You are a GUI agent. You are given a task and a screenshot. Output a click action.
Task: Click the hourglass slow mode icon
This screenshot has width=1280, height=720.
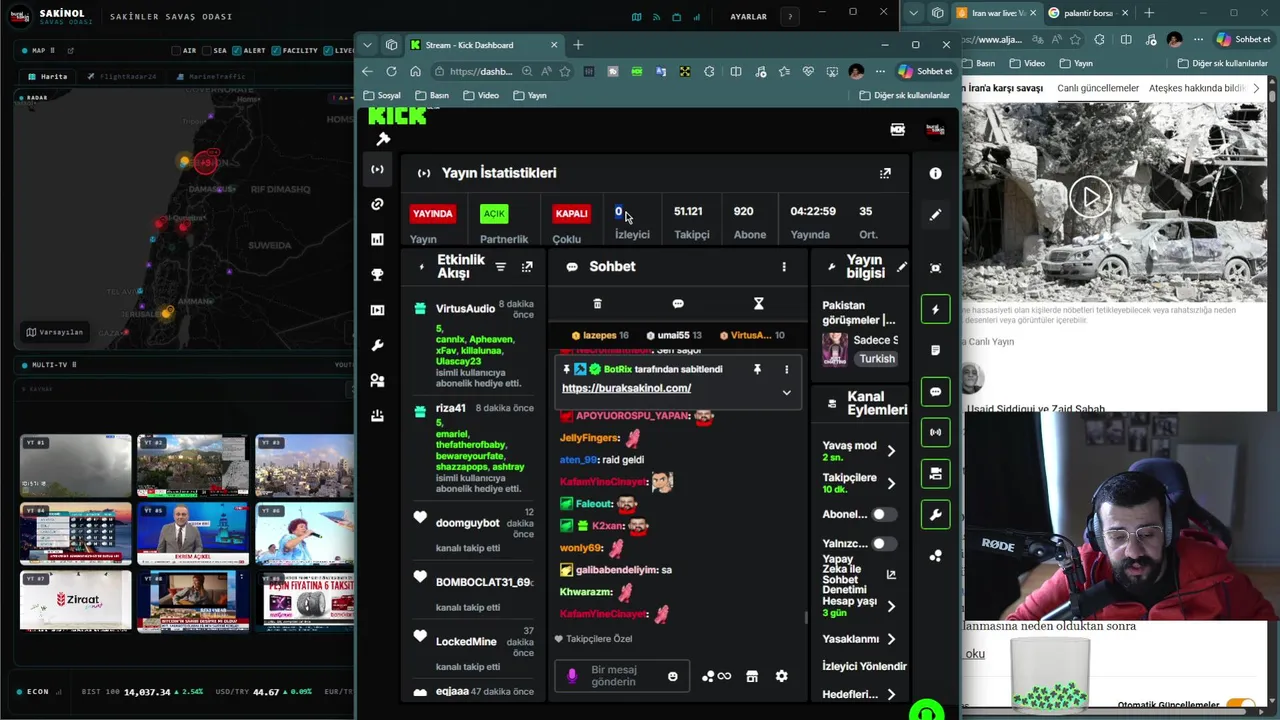[x=758, y=304]
